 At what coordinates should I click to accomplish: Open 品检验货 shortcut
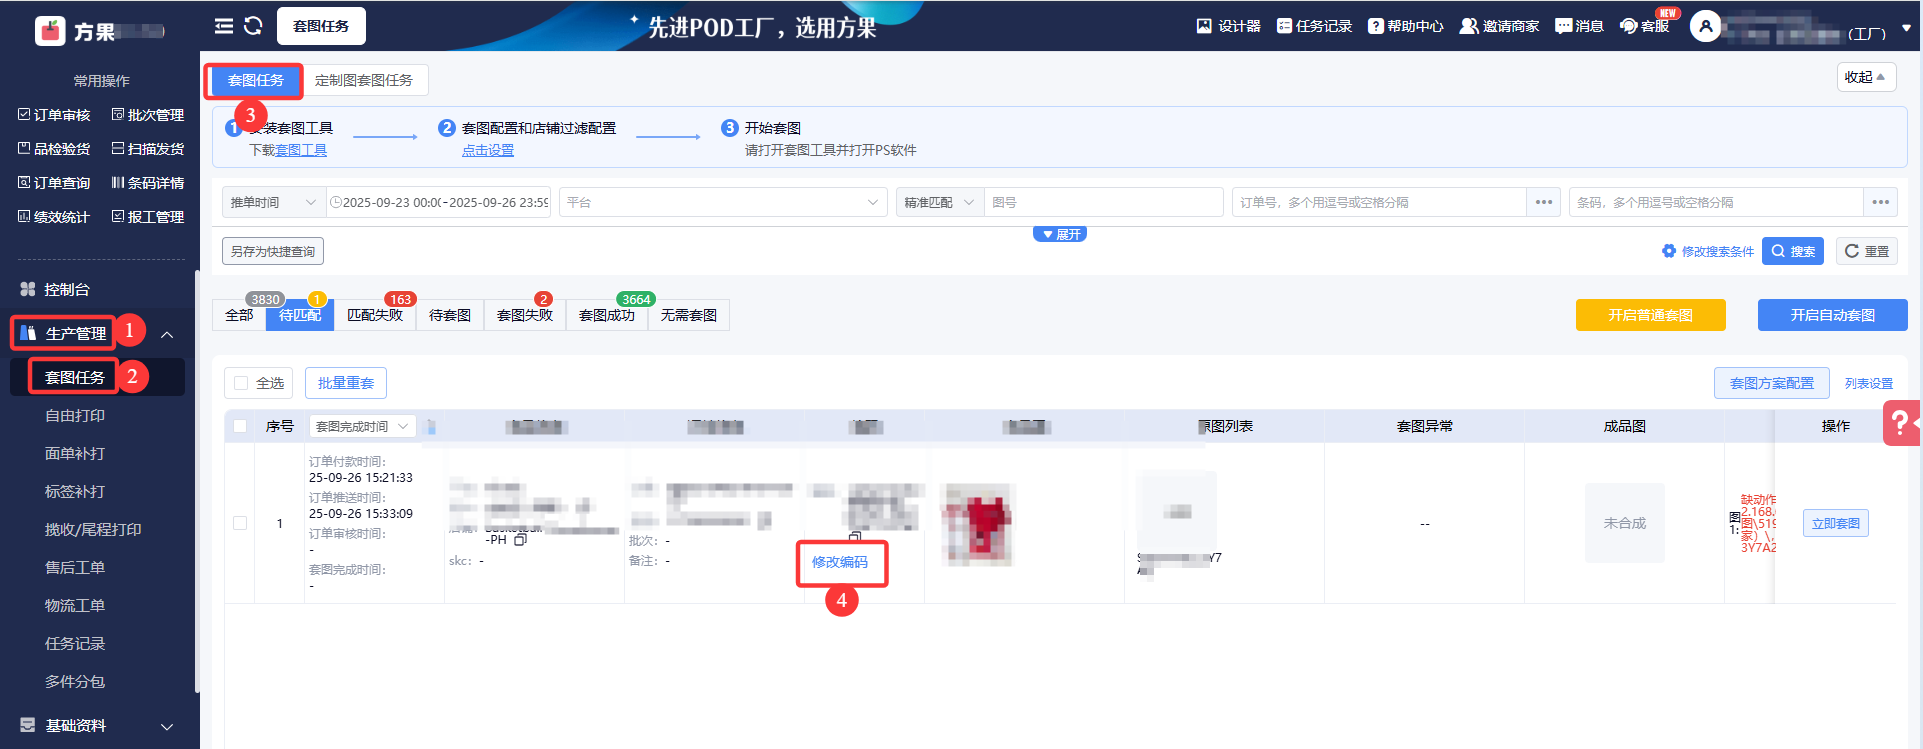pyautogui.click(x=54, y=149)
